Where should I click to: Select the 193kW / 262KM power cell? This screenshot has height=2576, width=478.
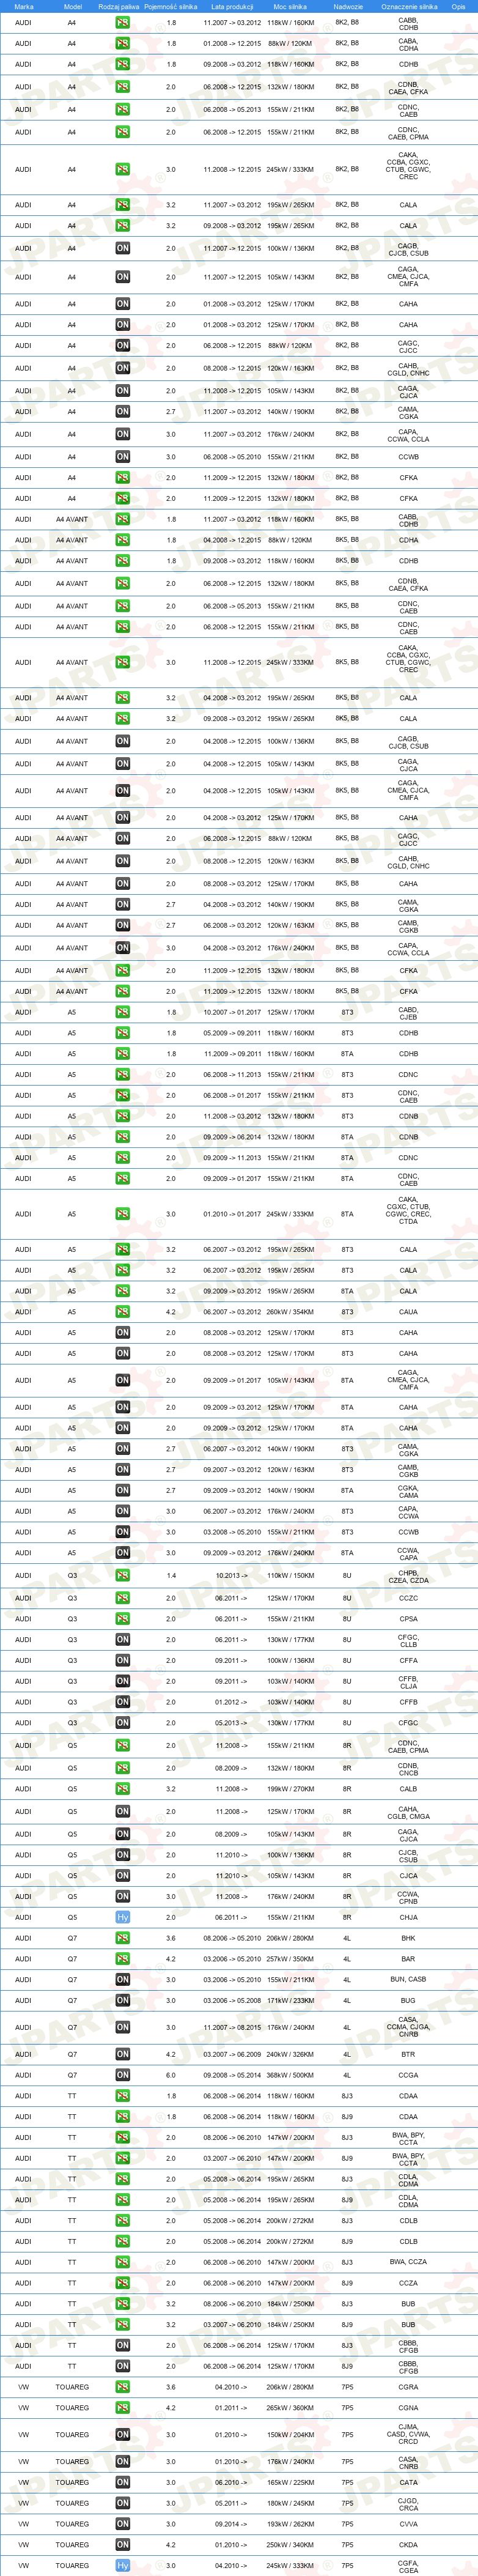tap(290, 2524)
